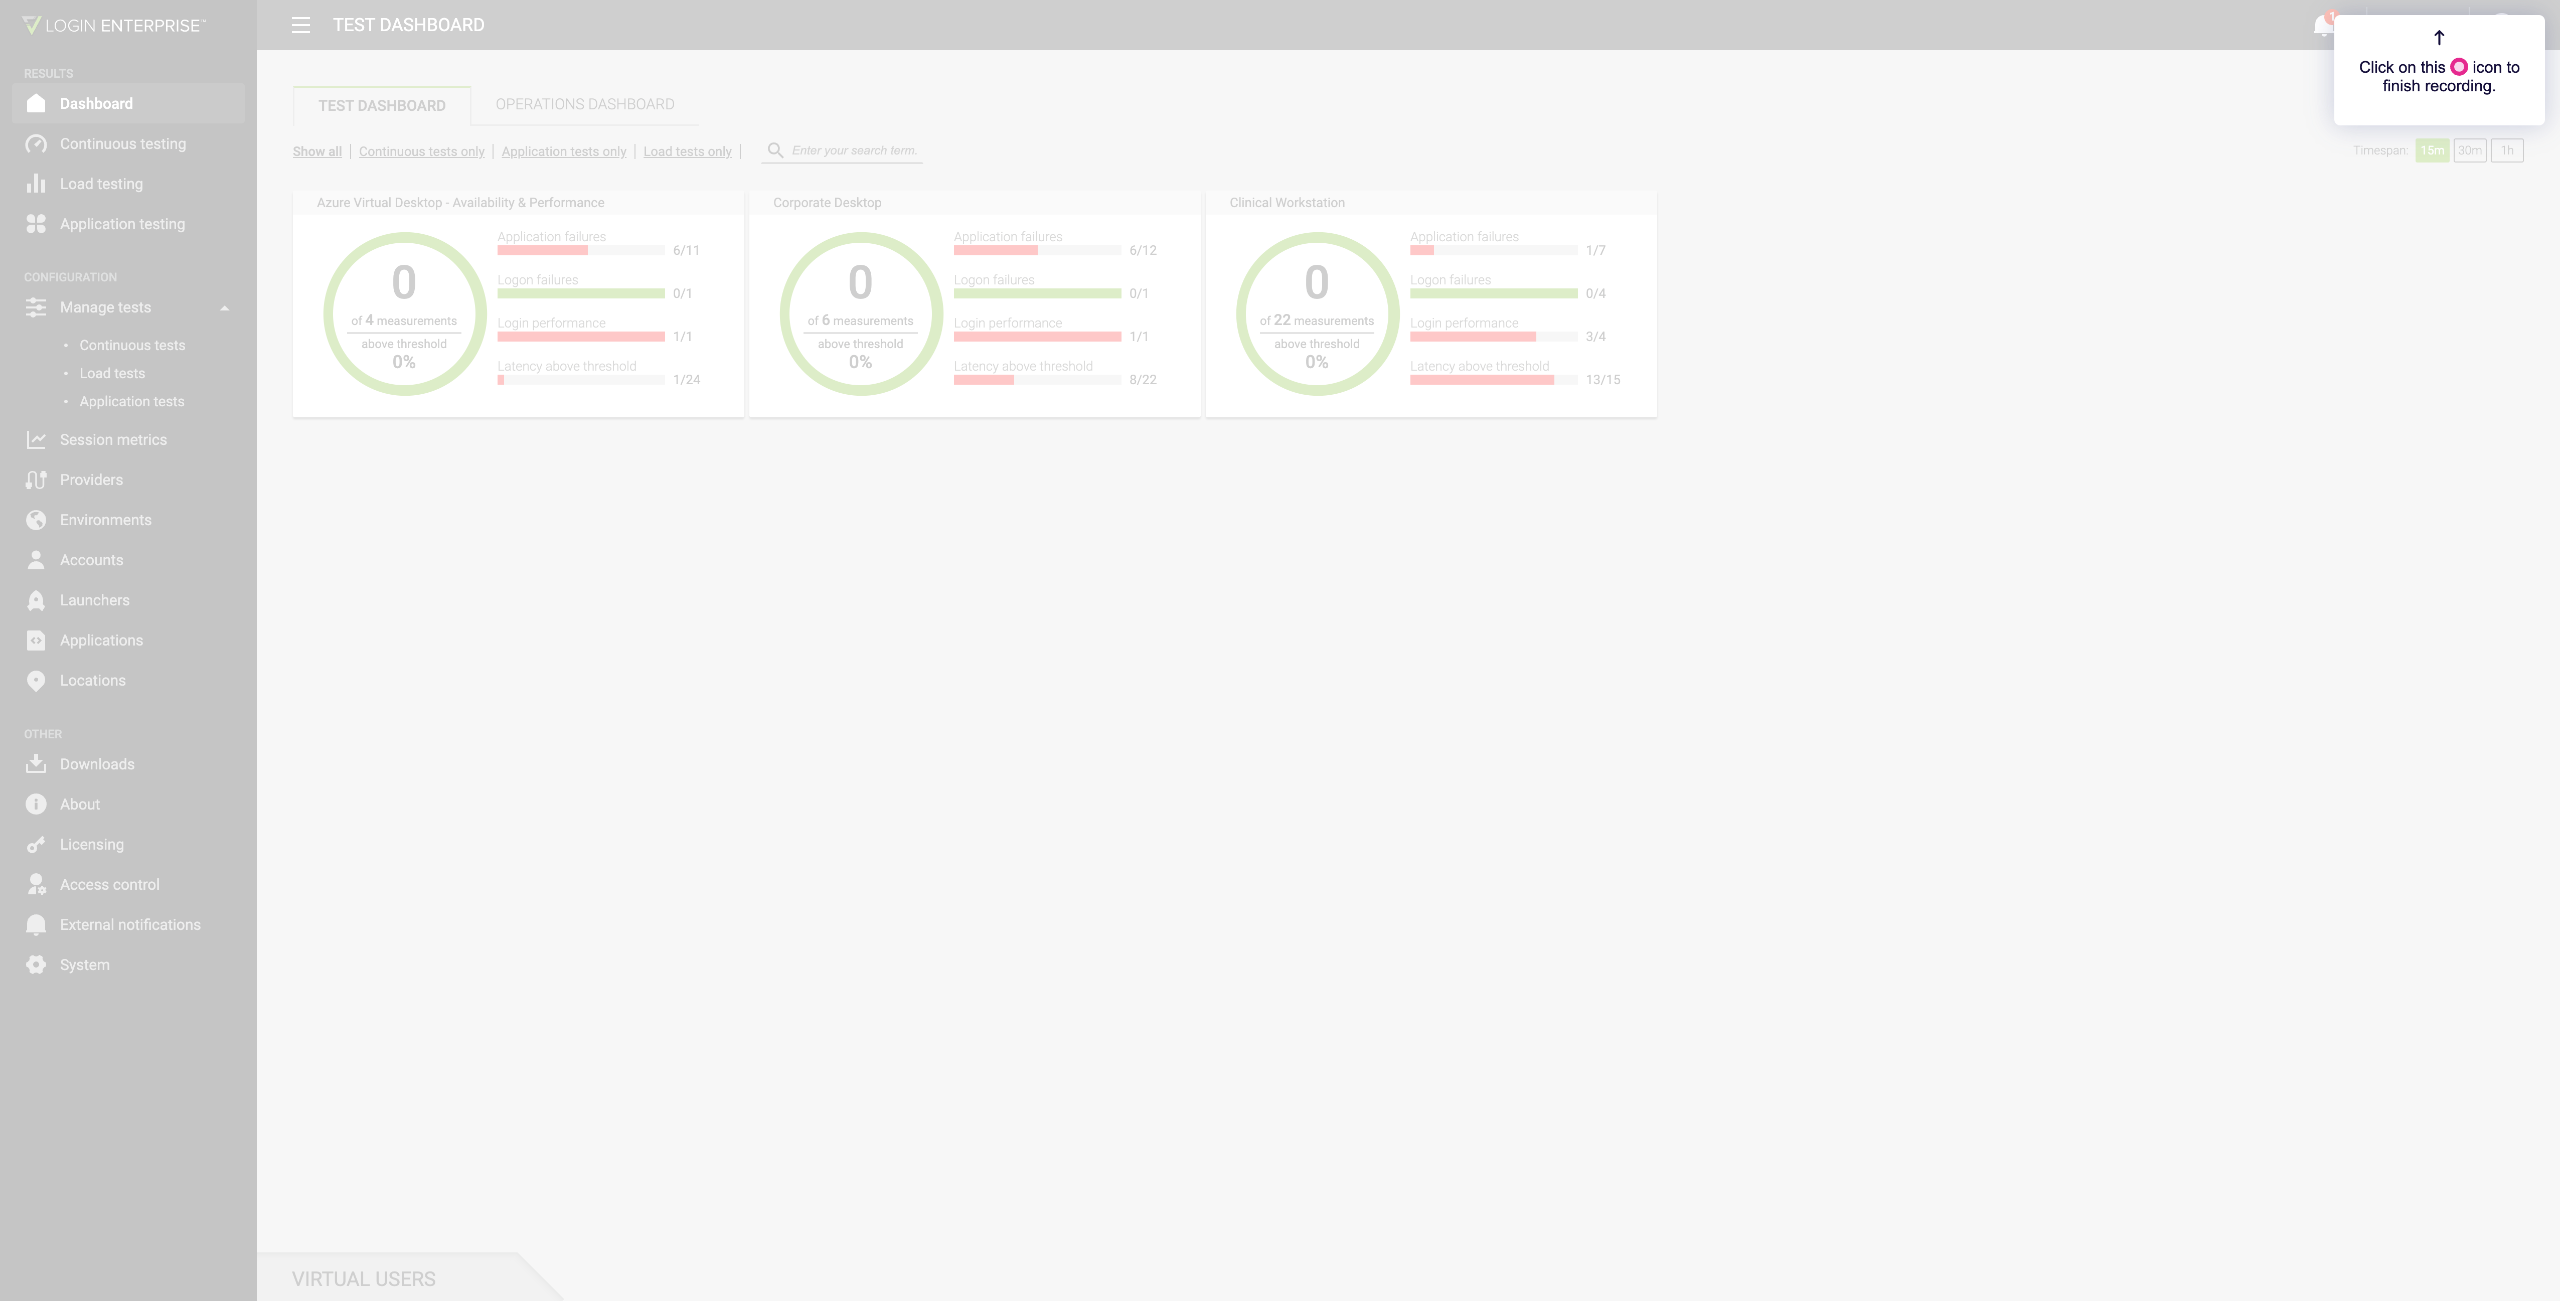
Task: Set timespan to 1h
Action: [x=2507, y=151]
